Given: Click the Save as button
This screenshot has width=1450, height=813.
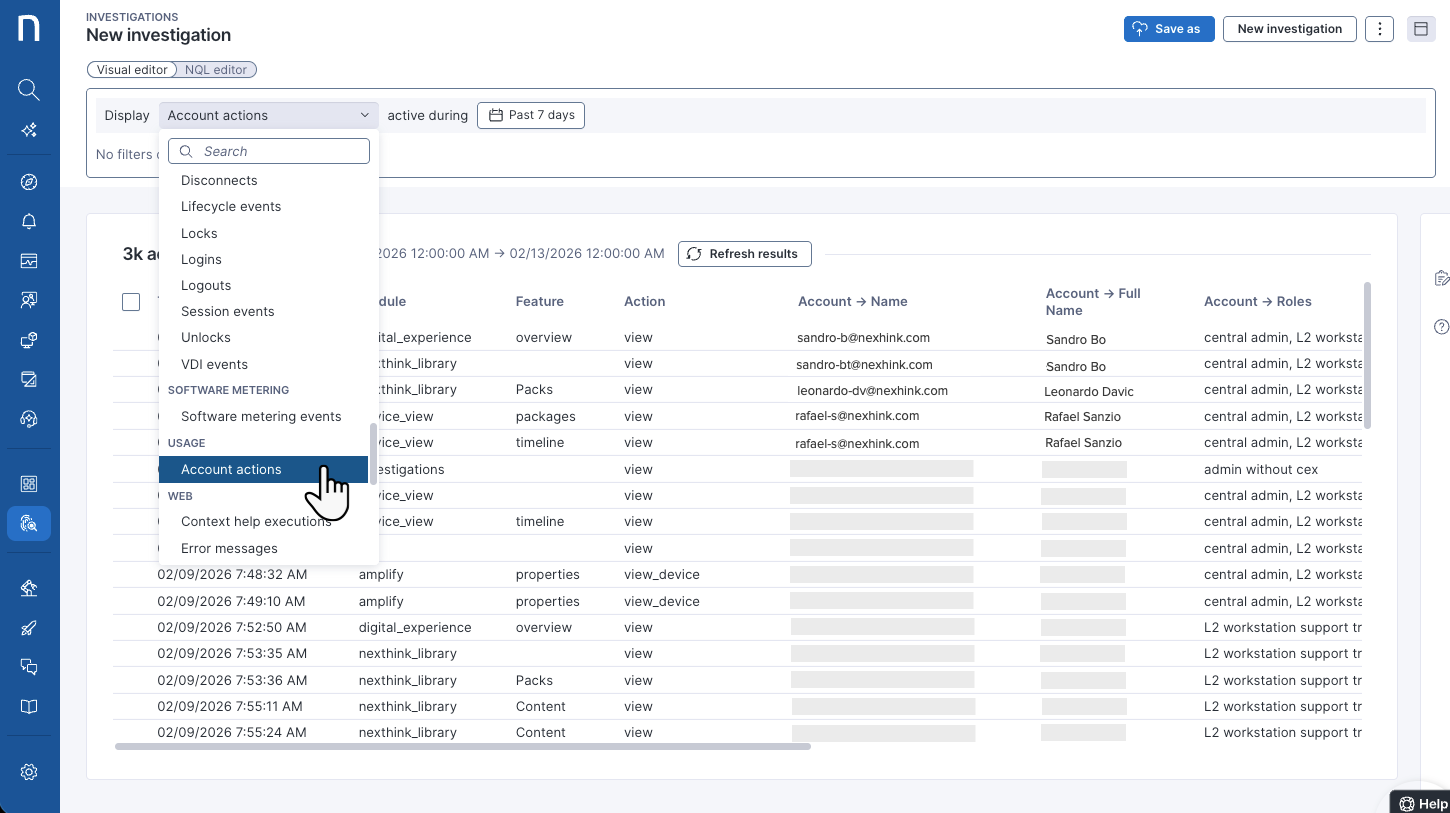Looking at the screenshot, I should 1168,29.
